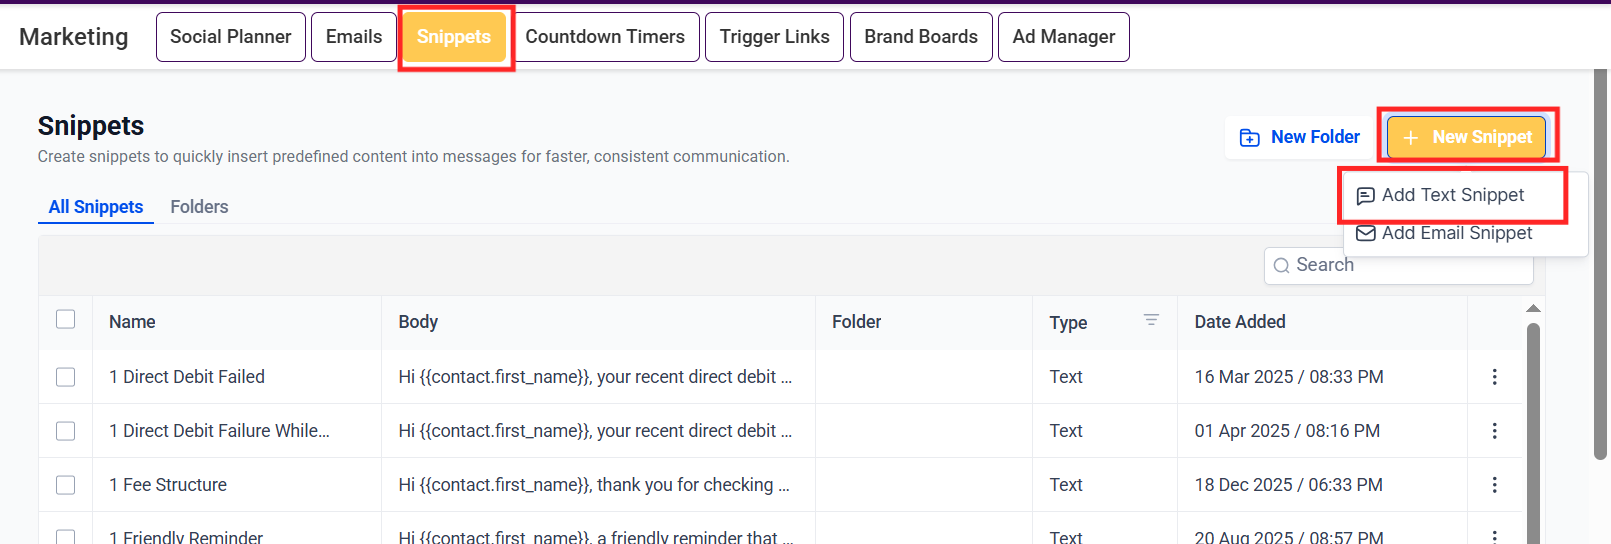Click the Add Email Snippet envelope icon
The width and height of the screenshot is (1611, 544).
1365,233
